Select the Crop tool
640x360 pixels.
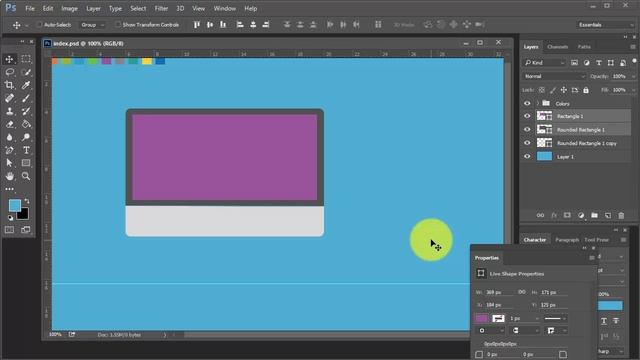pos(9,85)
